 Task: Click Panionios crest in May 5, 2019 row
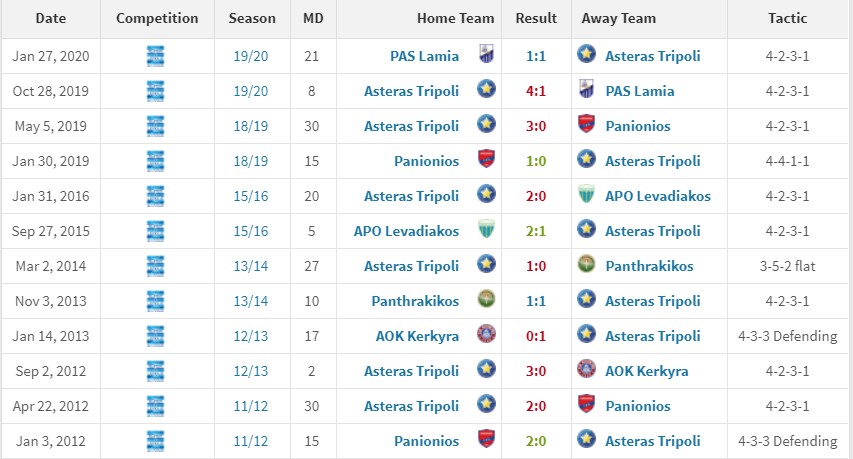point(587,126)
